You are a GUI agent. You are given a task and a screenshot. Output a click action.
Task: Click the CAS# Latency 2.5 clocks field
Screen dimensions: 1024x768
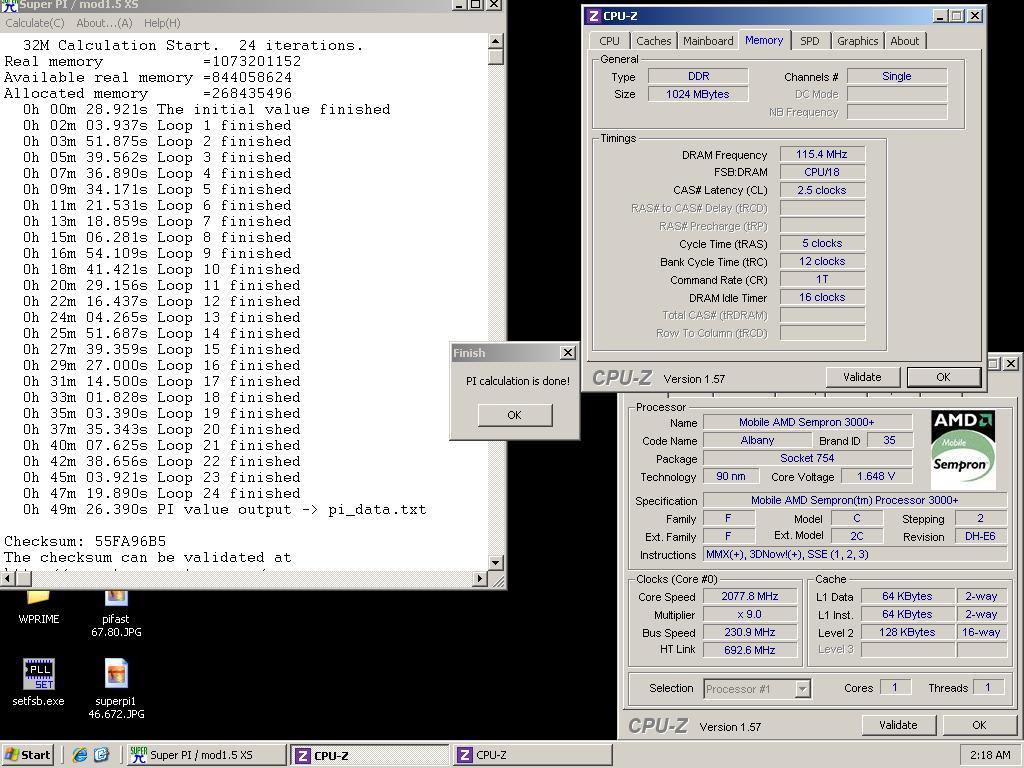click(x=822, y=190)
